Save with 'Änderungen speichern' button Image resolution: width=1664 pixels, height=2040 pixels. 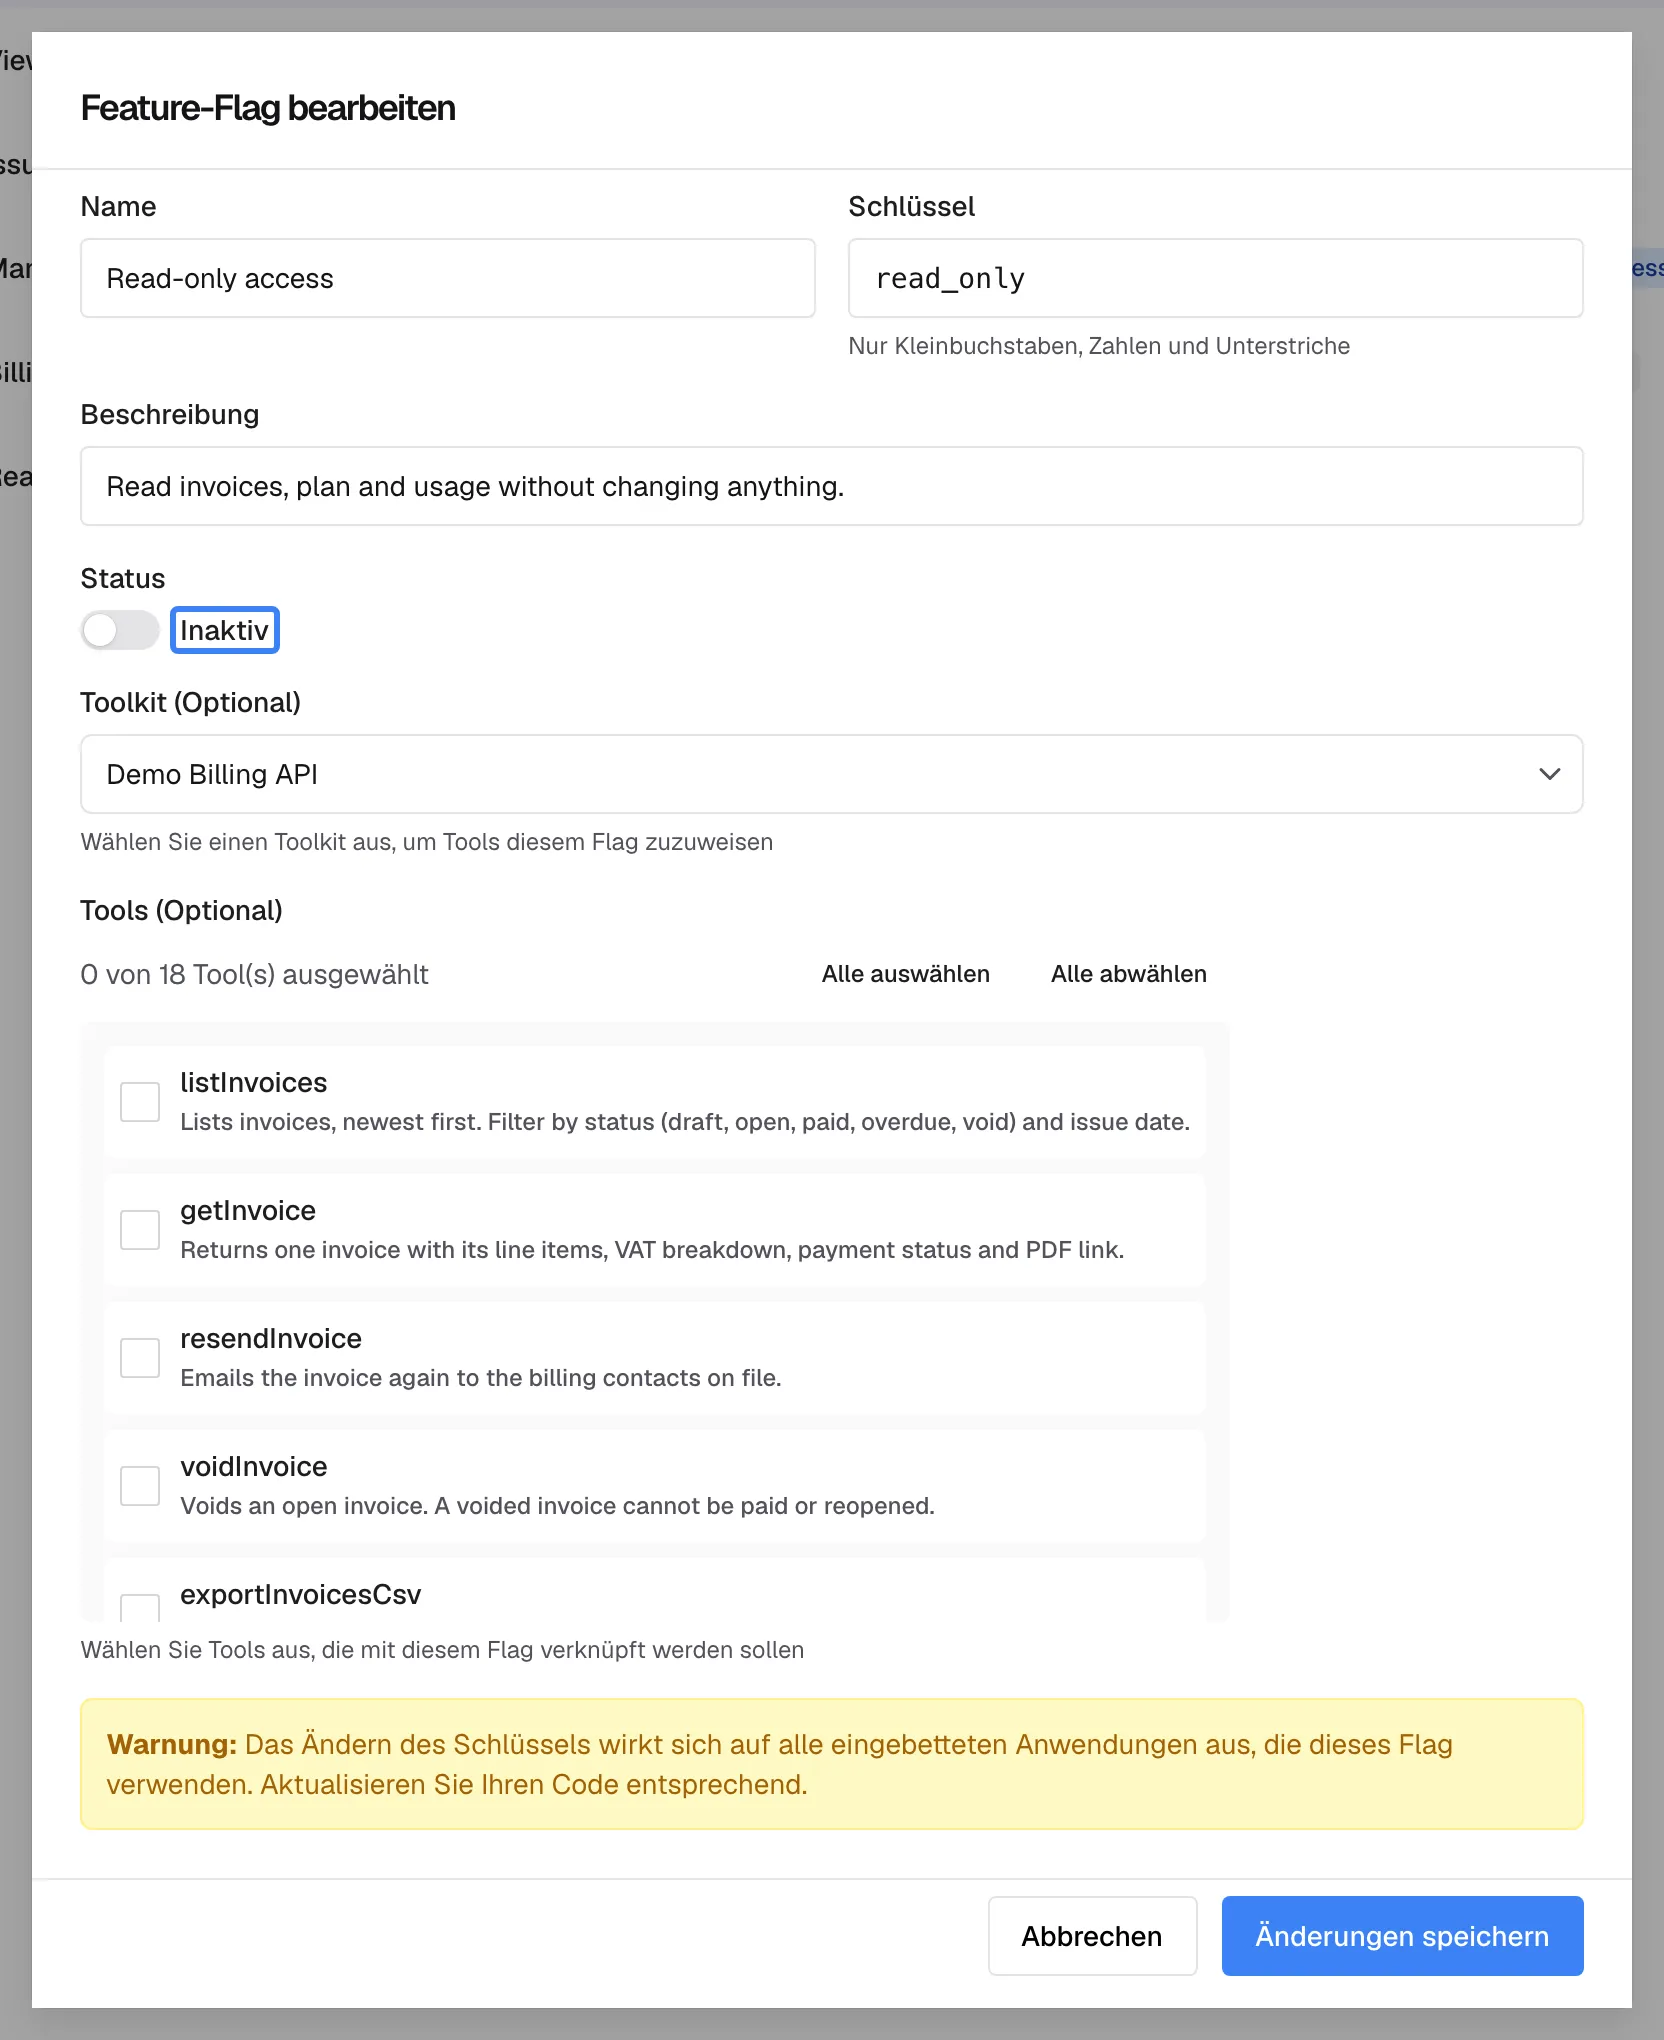1402,1936
